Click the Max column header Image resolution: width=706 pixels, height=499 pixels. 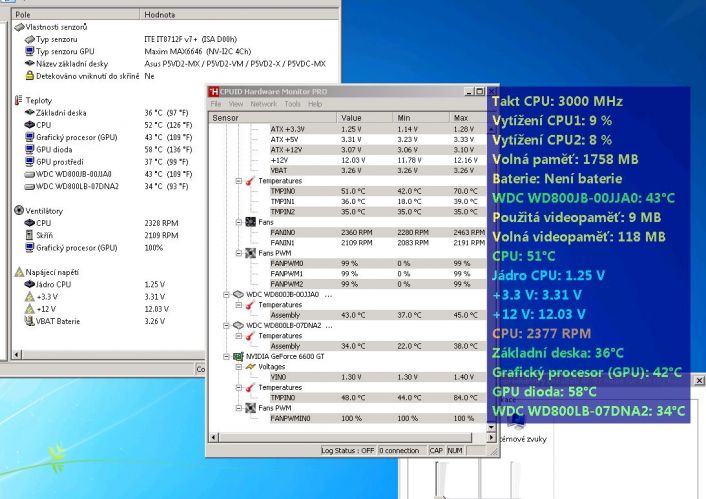468,118
